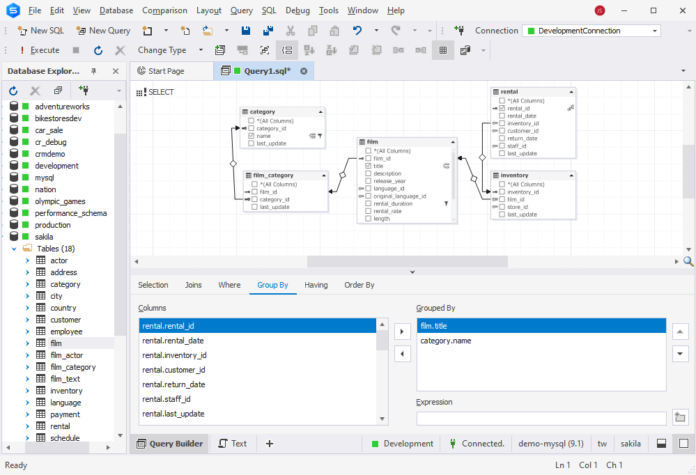
Task: Select rental.customer_id in Columns list
Action: (174, 369)
